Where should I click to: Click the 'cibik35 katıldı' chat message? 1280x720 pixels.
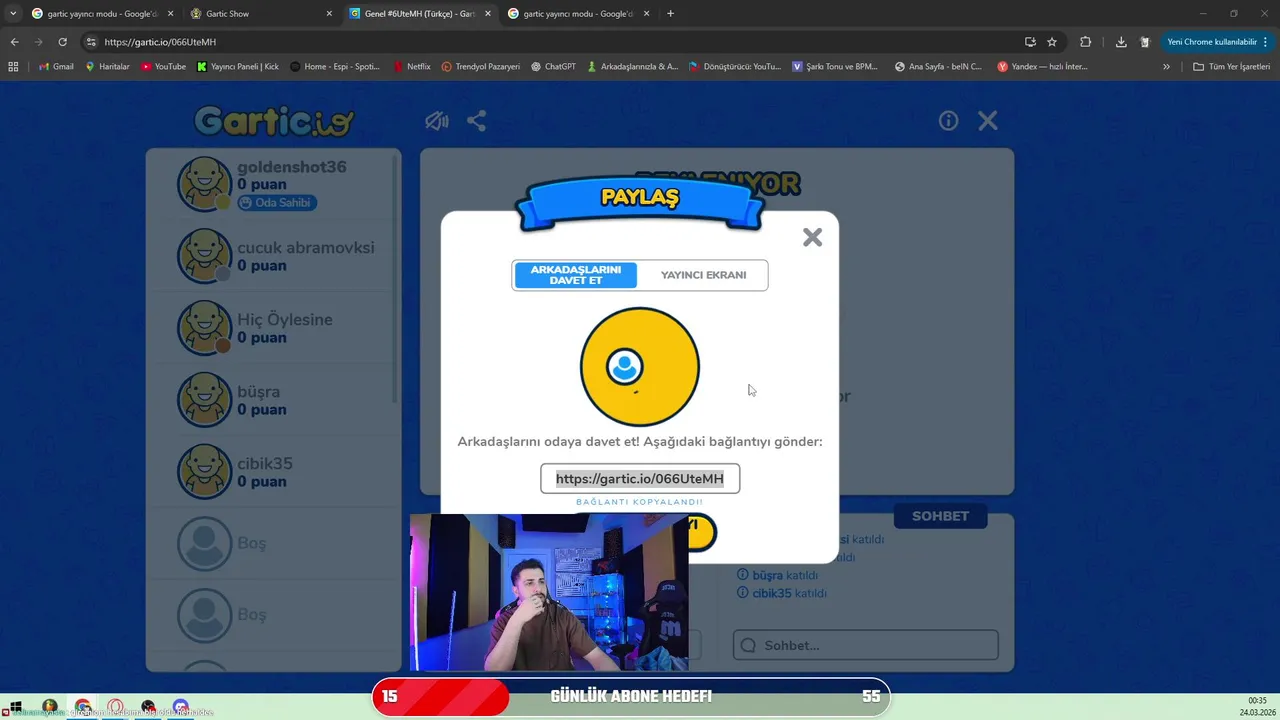(x=781, y=593)
